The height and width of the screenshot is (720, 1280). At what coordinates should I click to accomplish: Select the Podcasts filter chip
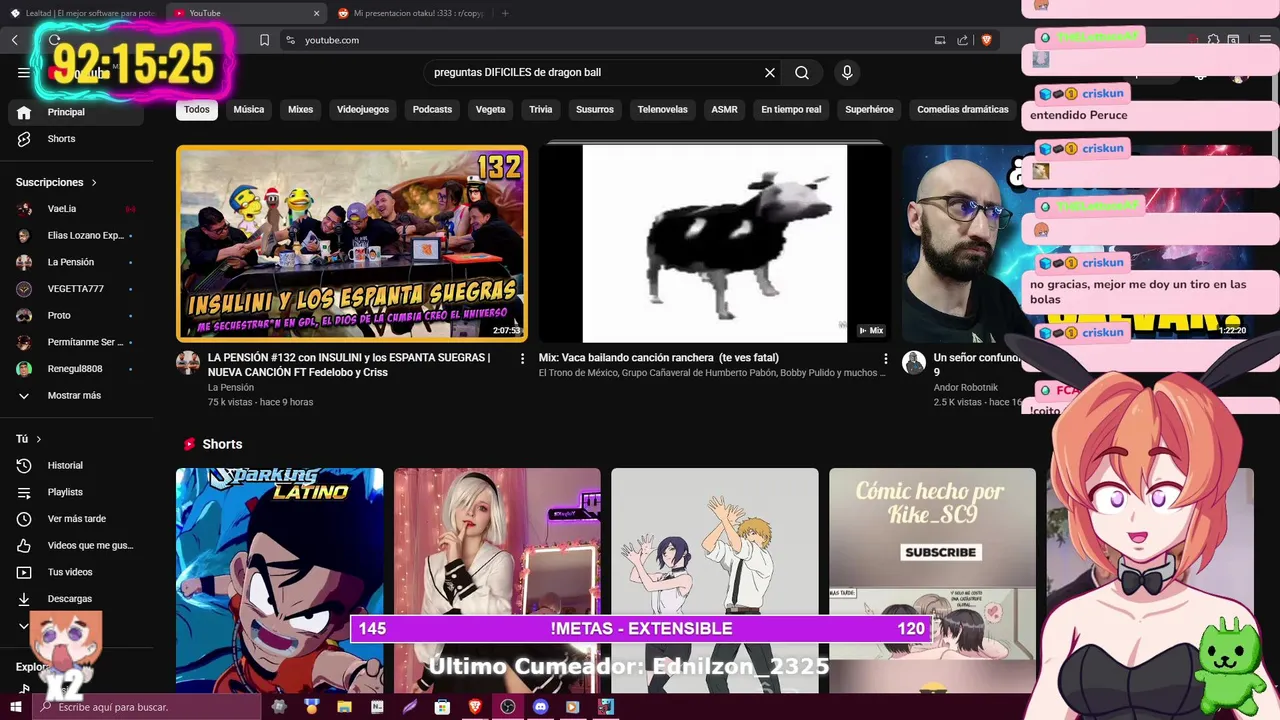(x=433, y=109)
